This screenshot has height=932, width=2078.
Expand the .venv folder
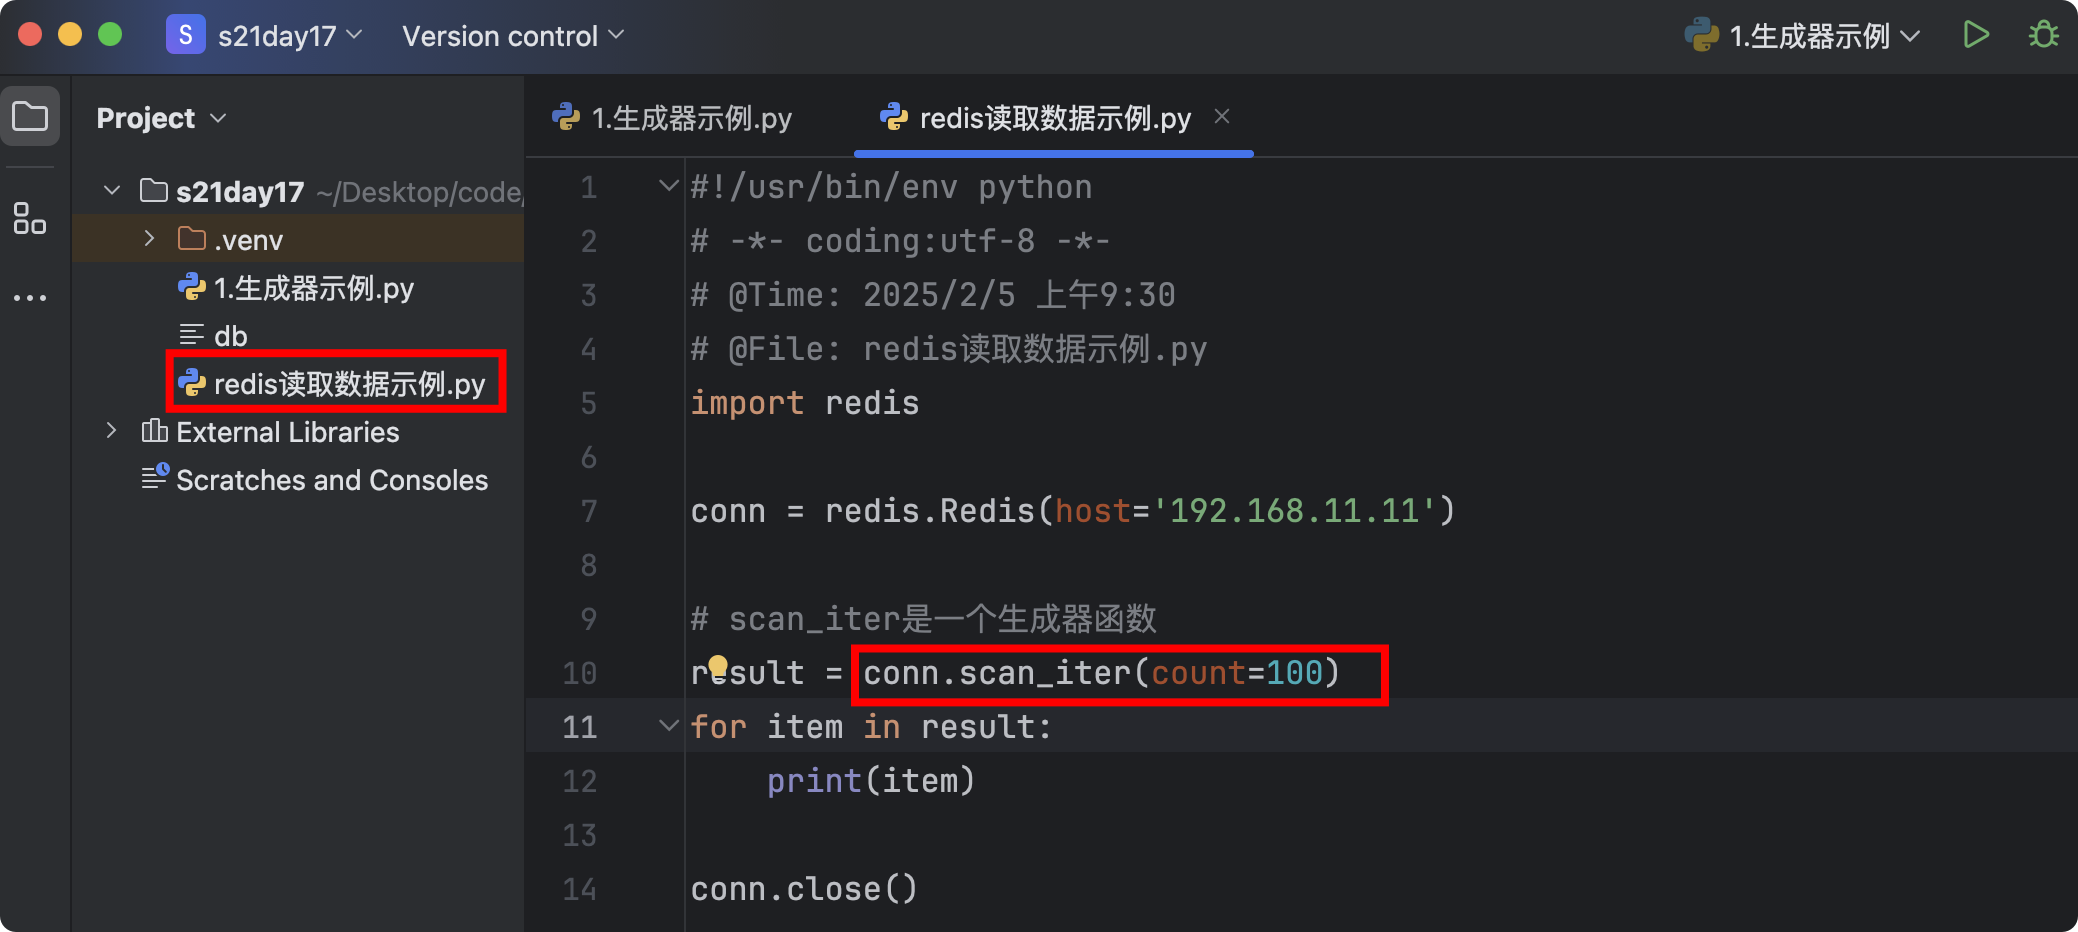point(149,238)
